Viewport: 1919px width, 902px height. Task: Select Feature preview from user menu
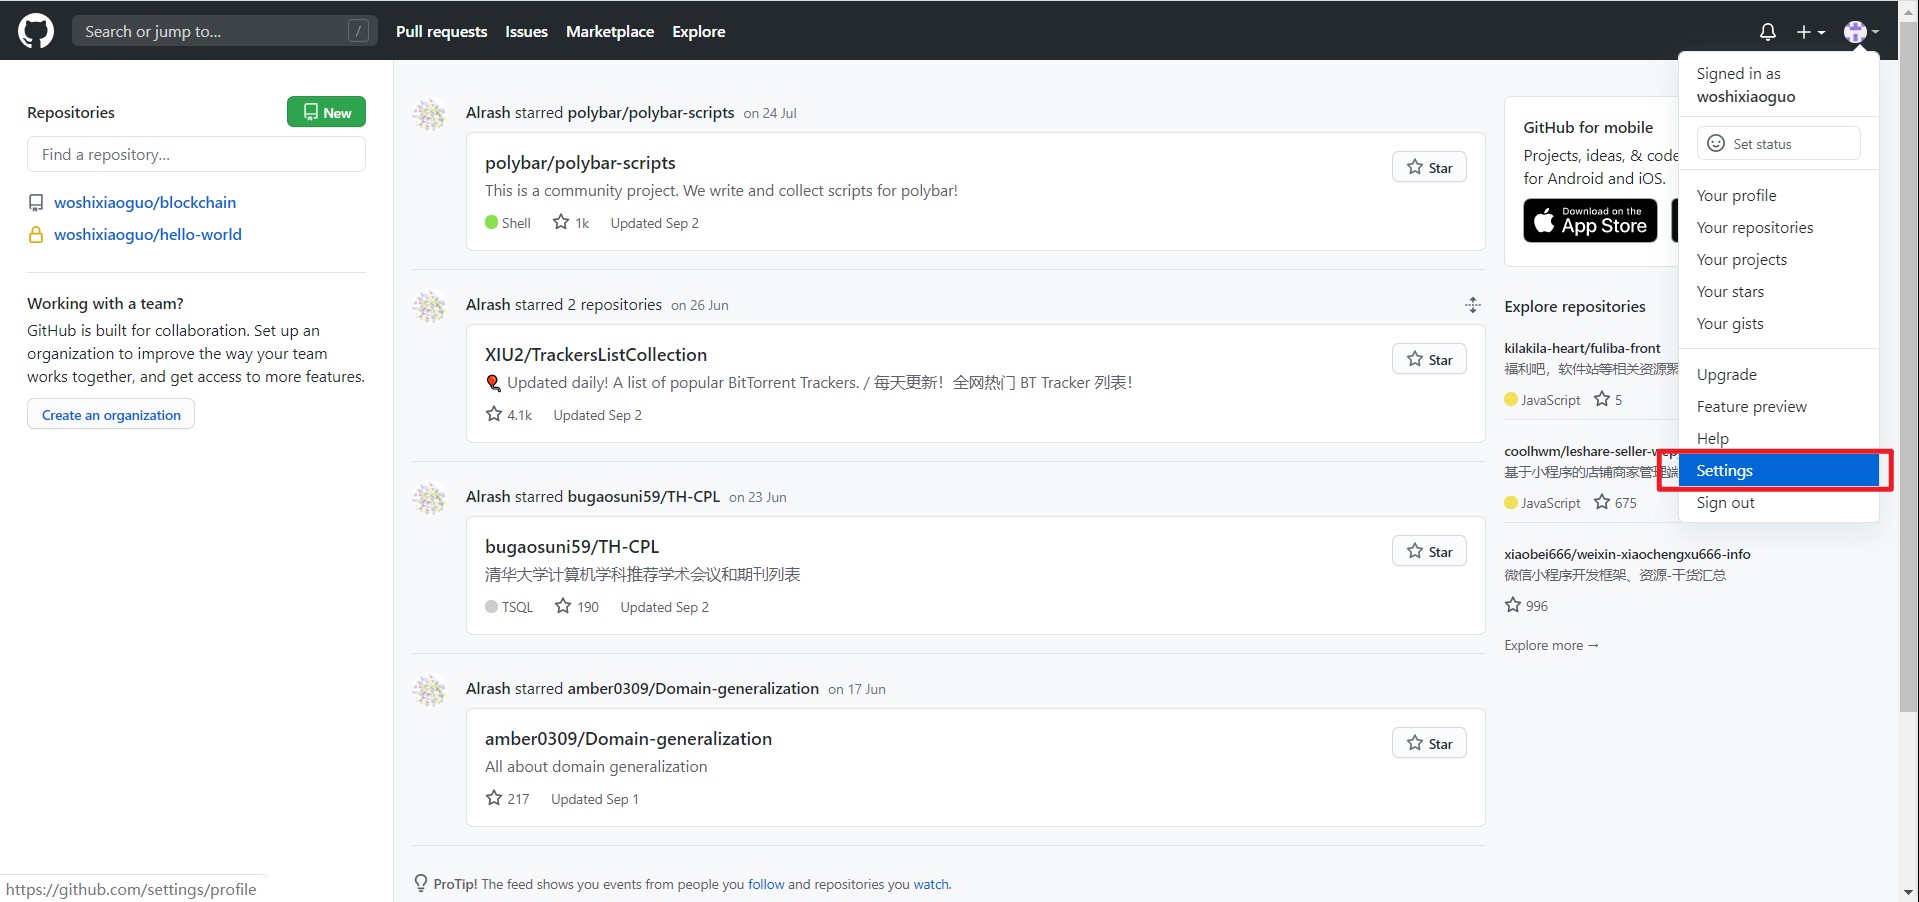click(1778, 407)
